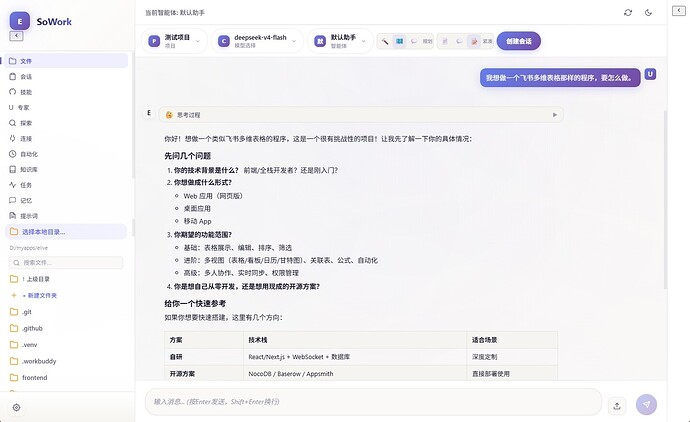Screen dimensions: 690x422
Task: Click the 思考过程 emoji icon
Action: (x=169, y=115)
